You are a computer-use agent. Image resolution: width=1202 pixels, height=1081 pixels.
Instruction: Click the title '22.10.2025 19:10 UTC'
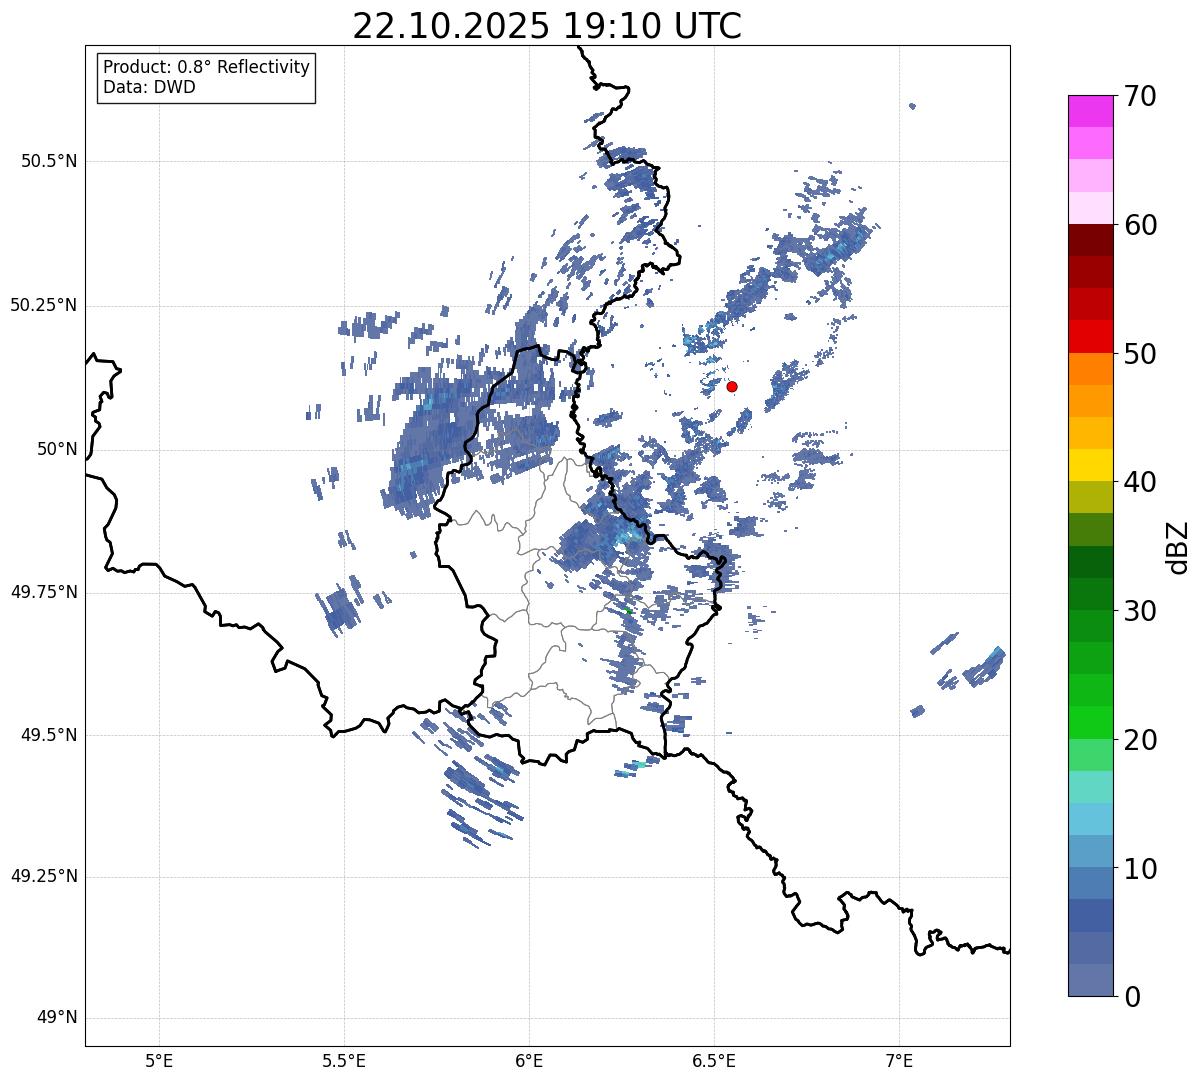click(547, 26)
